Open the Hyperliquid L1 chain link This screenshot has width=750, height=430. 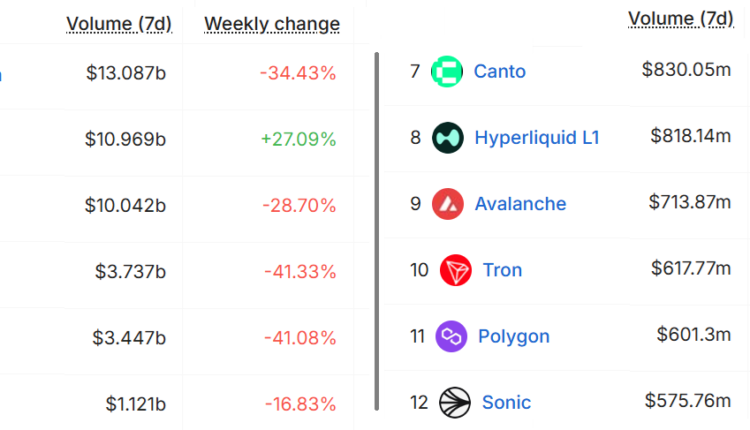(x=537, y=138)
